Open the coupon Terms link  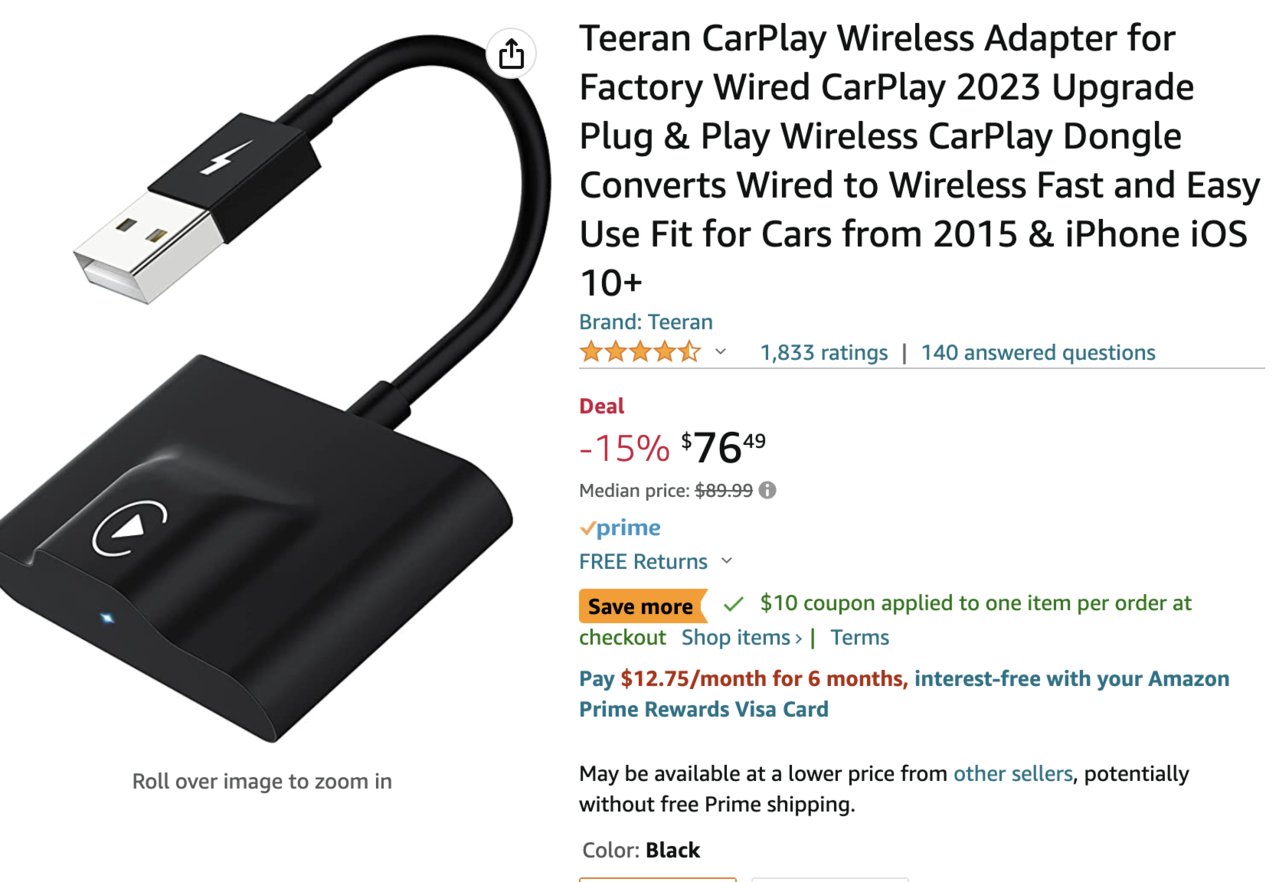pyautogui.click(x=859, y=637)
